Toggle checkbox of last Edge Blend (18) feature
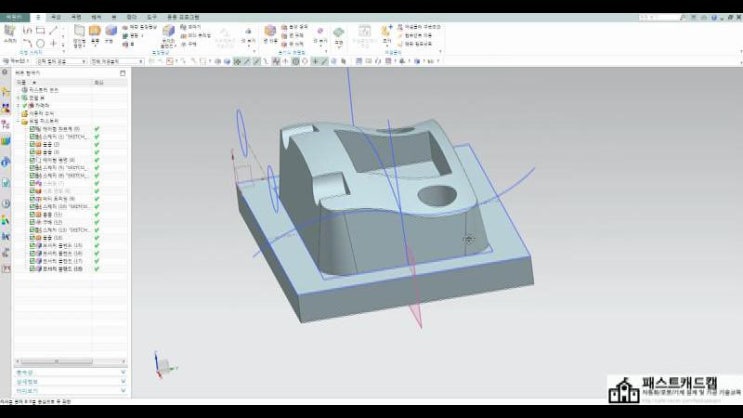This screenshot has height=418, width=743. pyautogui.click(x=34, y=269)
